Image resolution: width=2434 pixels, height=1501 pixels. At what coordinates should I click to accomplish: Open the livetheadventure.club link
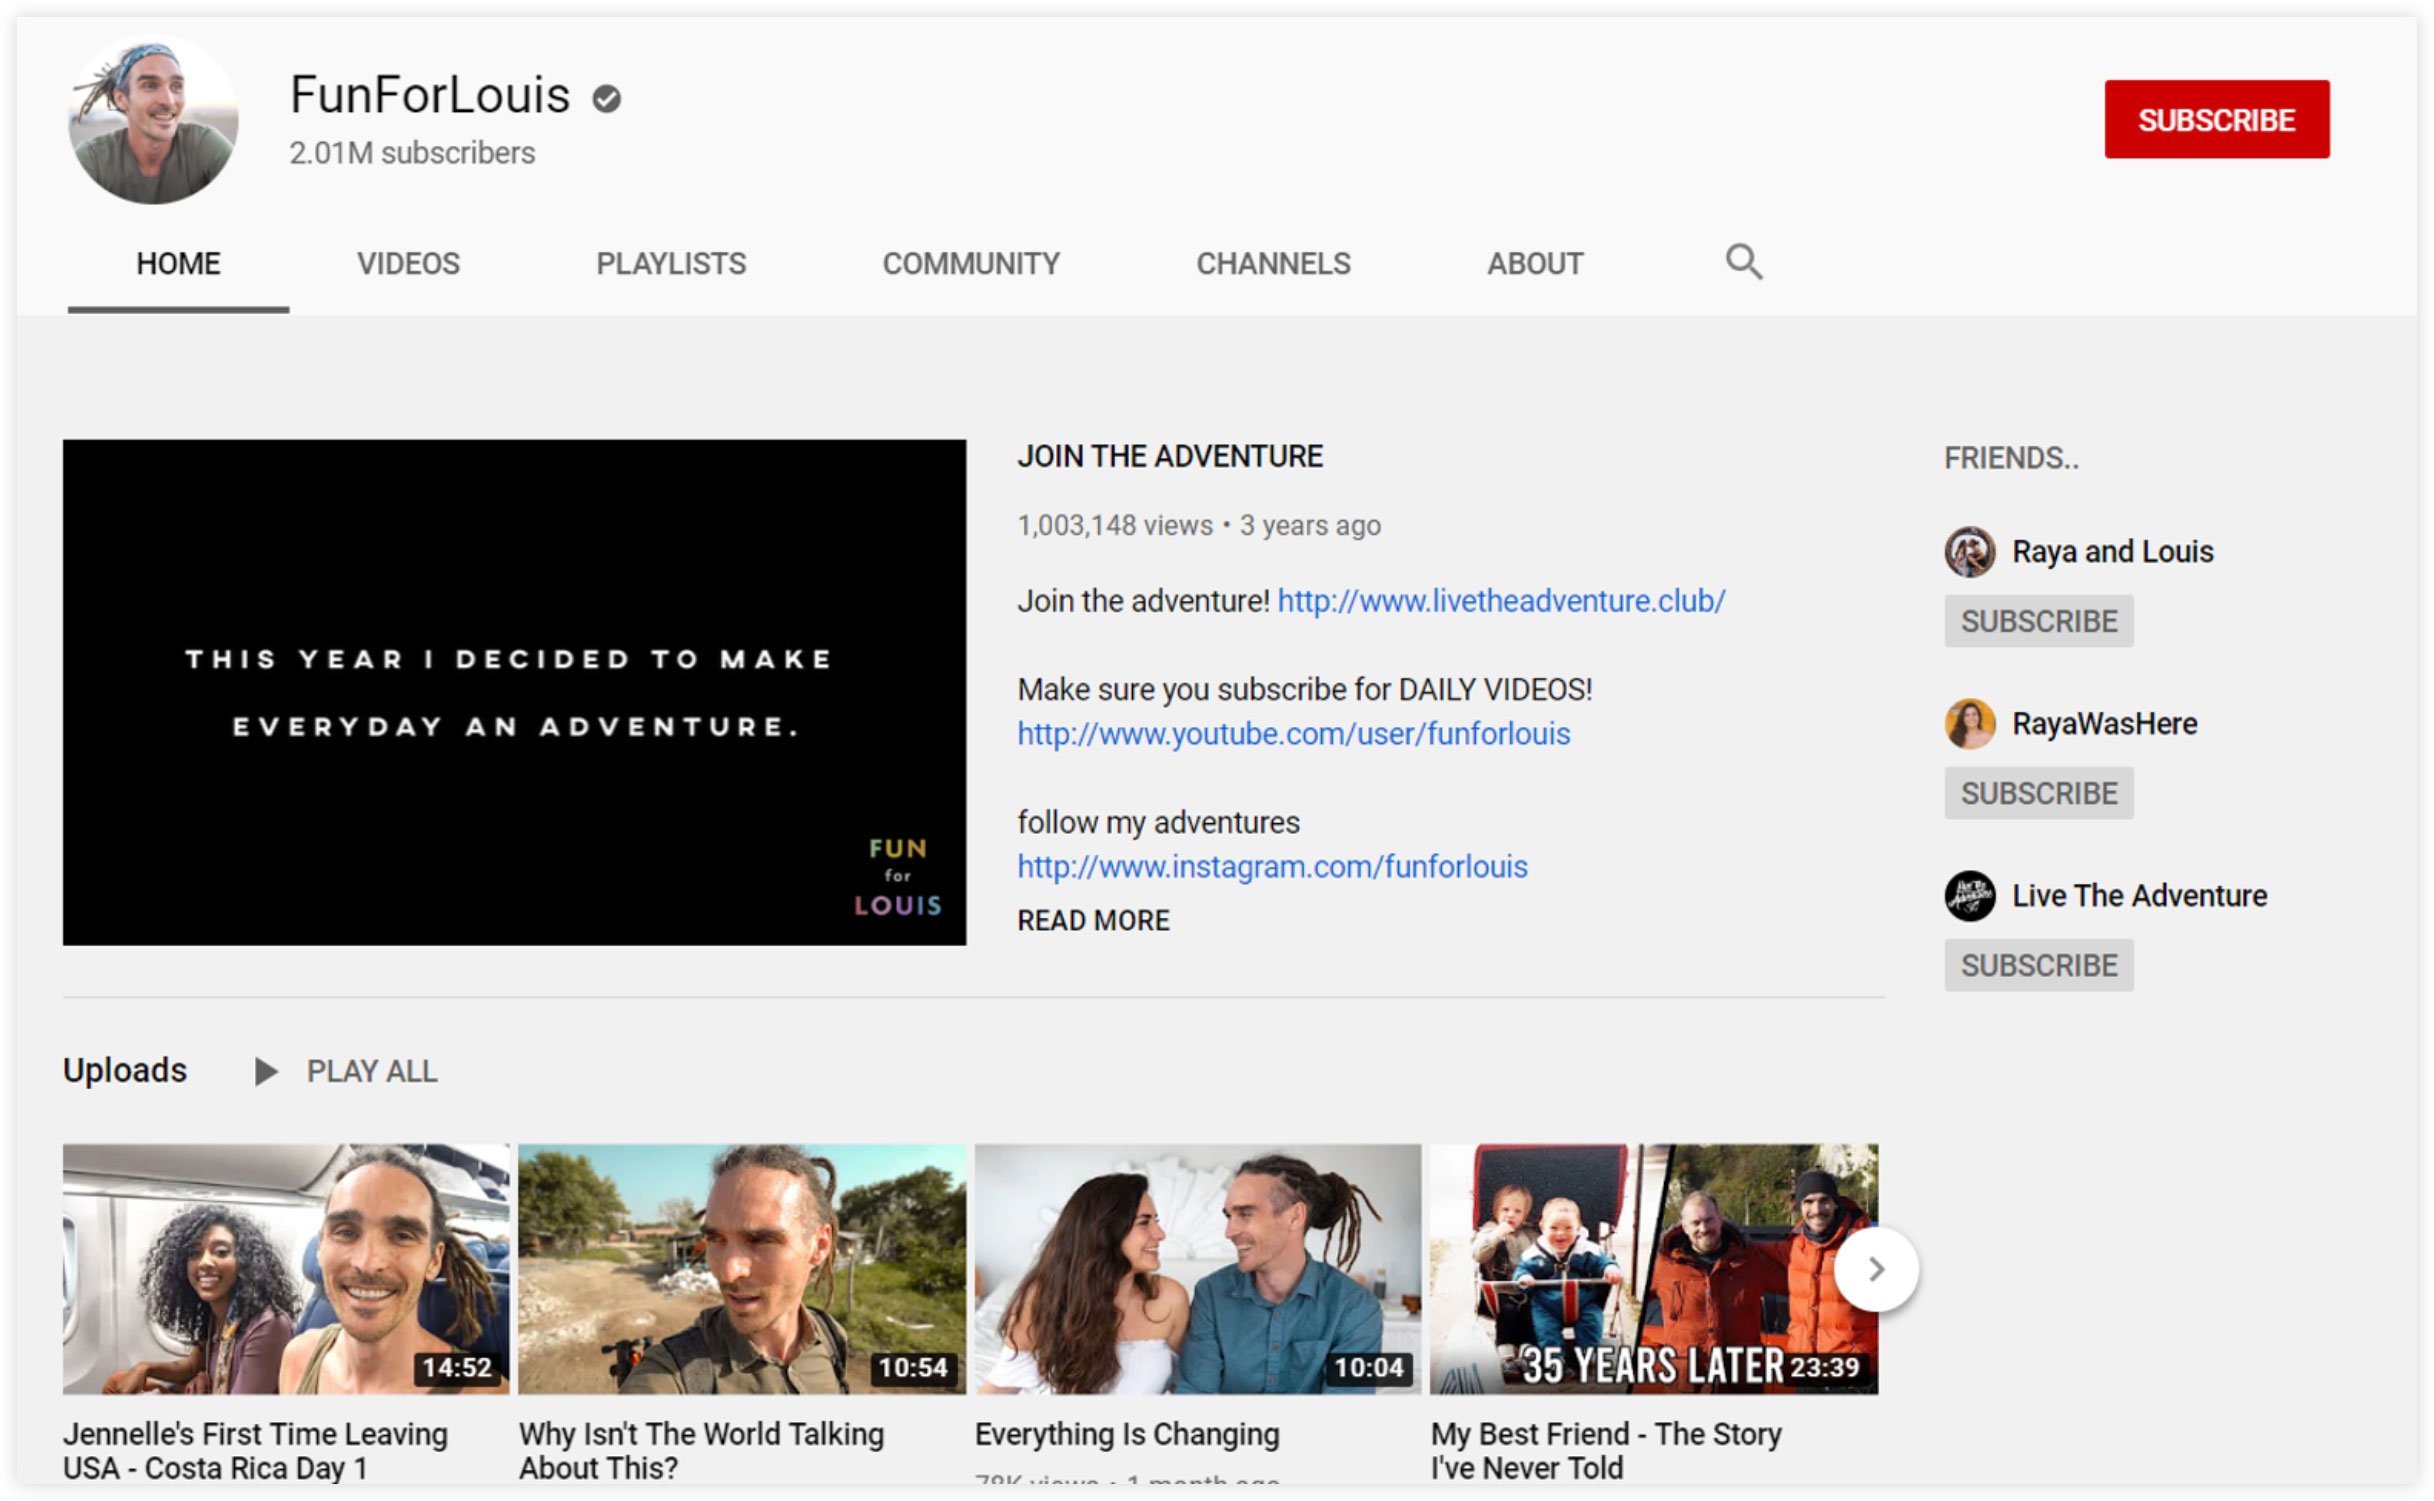tap(1500, 601)
